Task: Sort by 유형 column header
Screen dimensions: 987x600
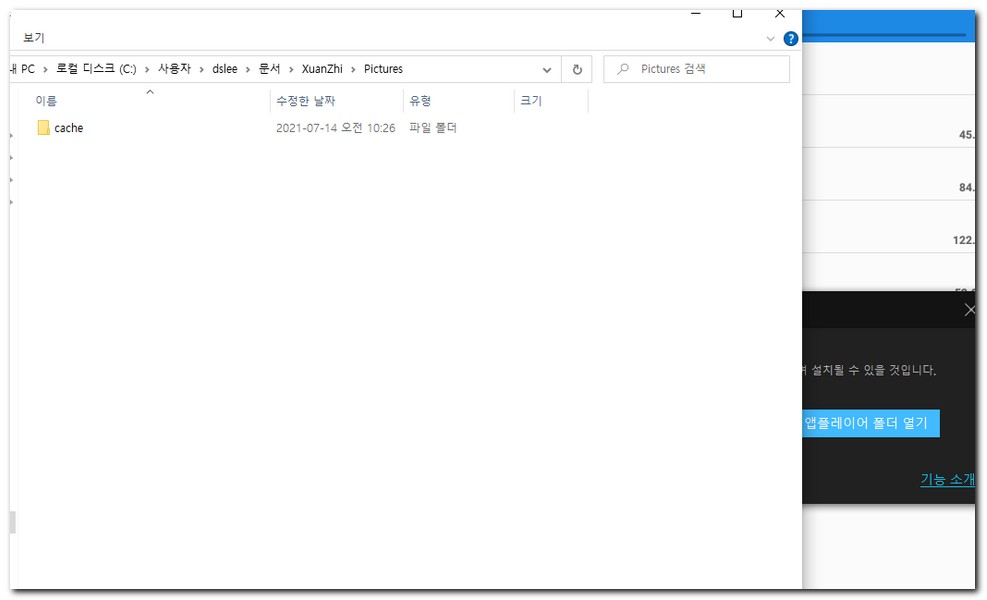Action: click(x=420, y=102)
